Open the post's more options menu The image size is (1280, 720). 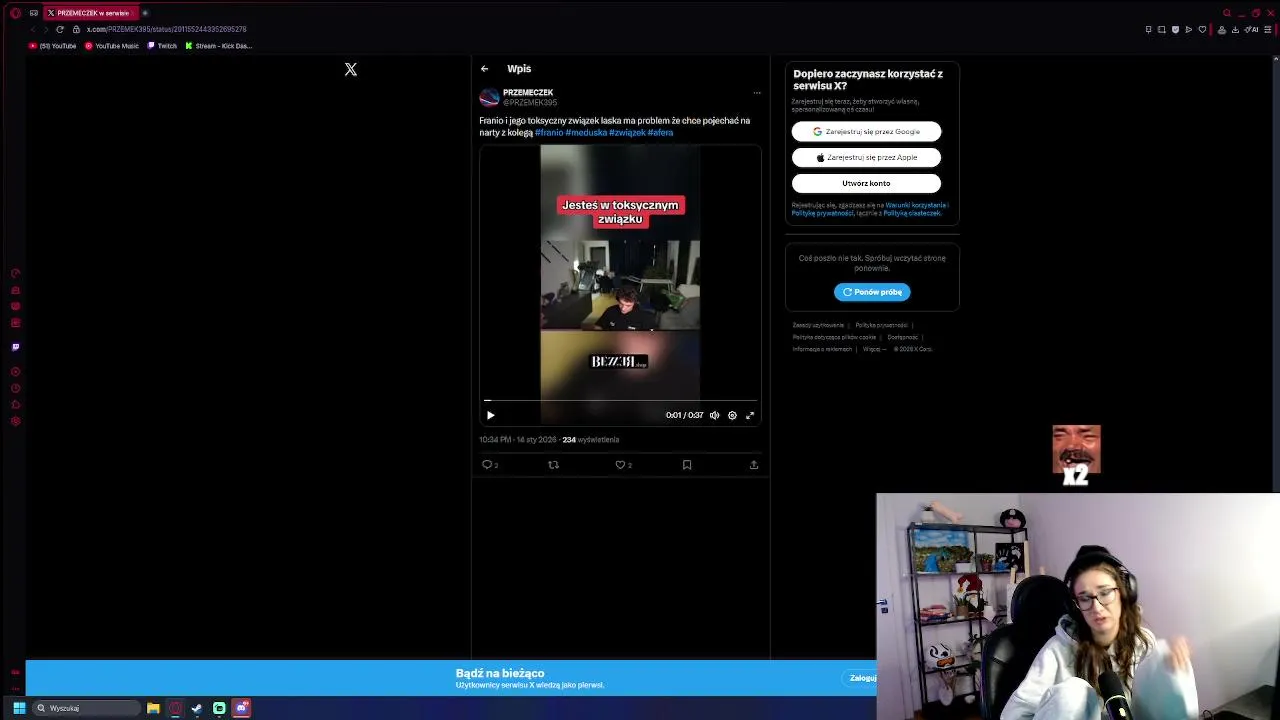(757, 93)
